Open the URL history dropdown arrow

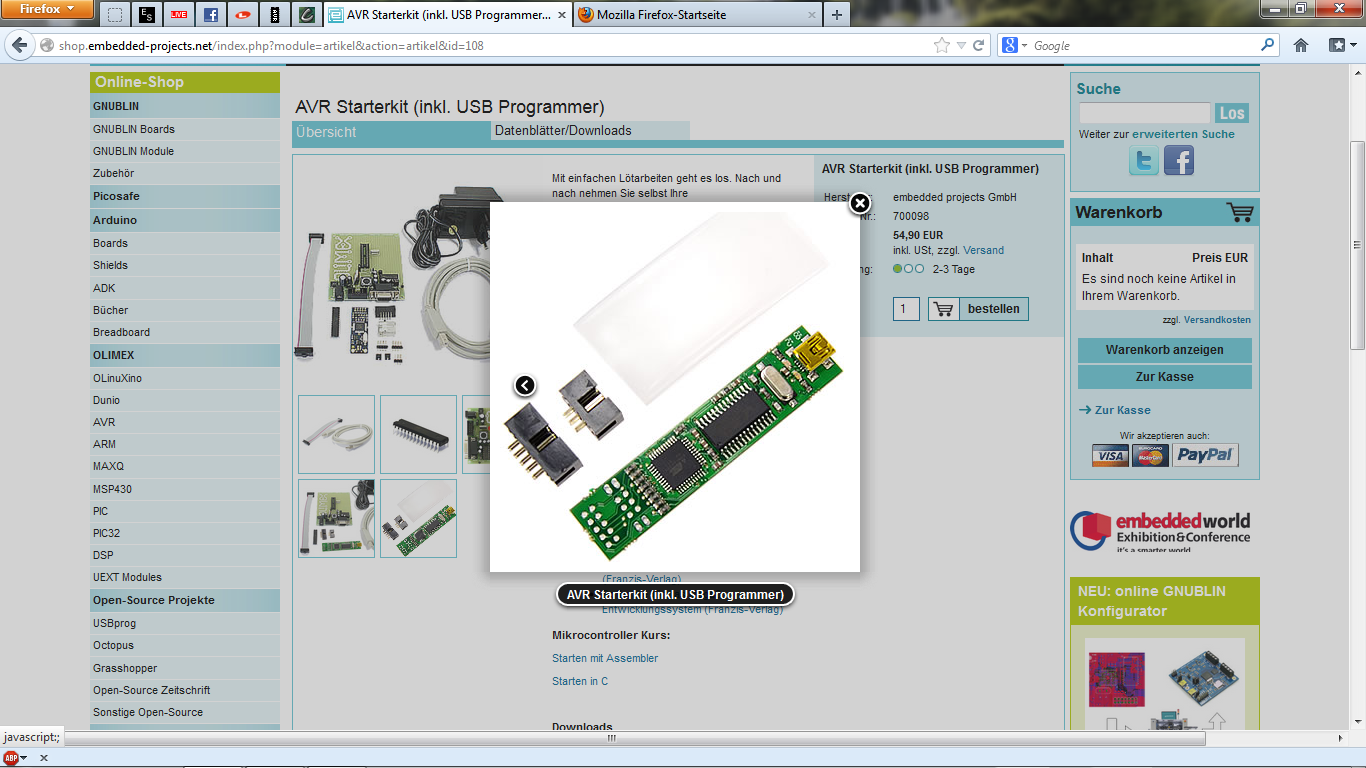point(961,45)
